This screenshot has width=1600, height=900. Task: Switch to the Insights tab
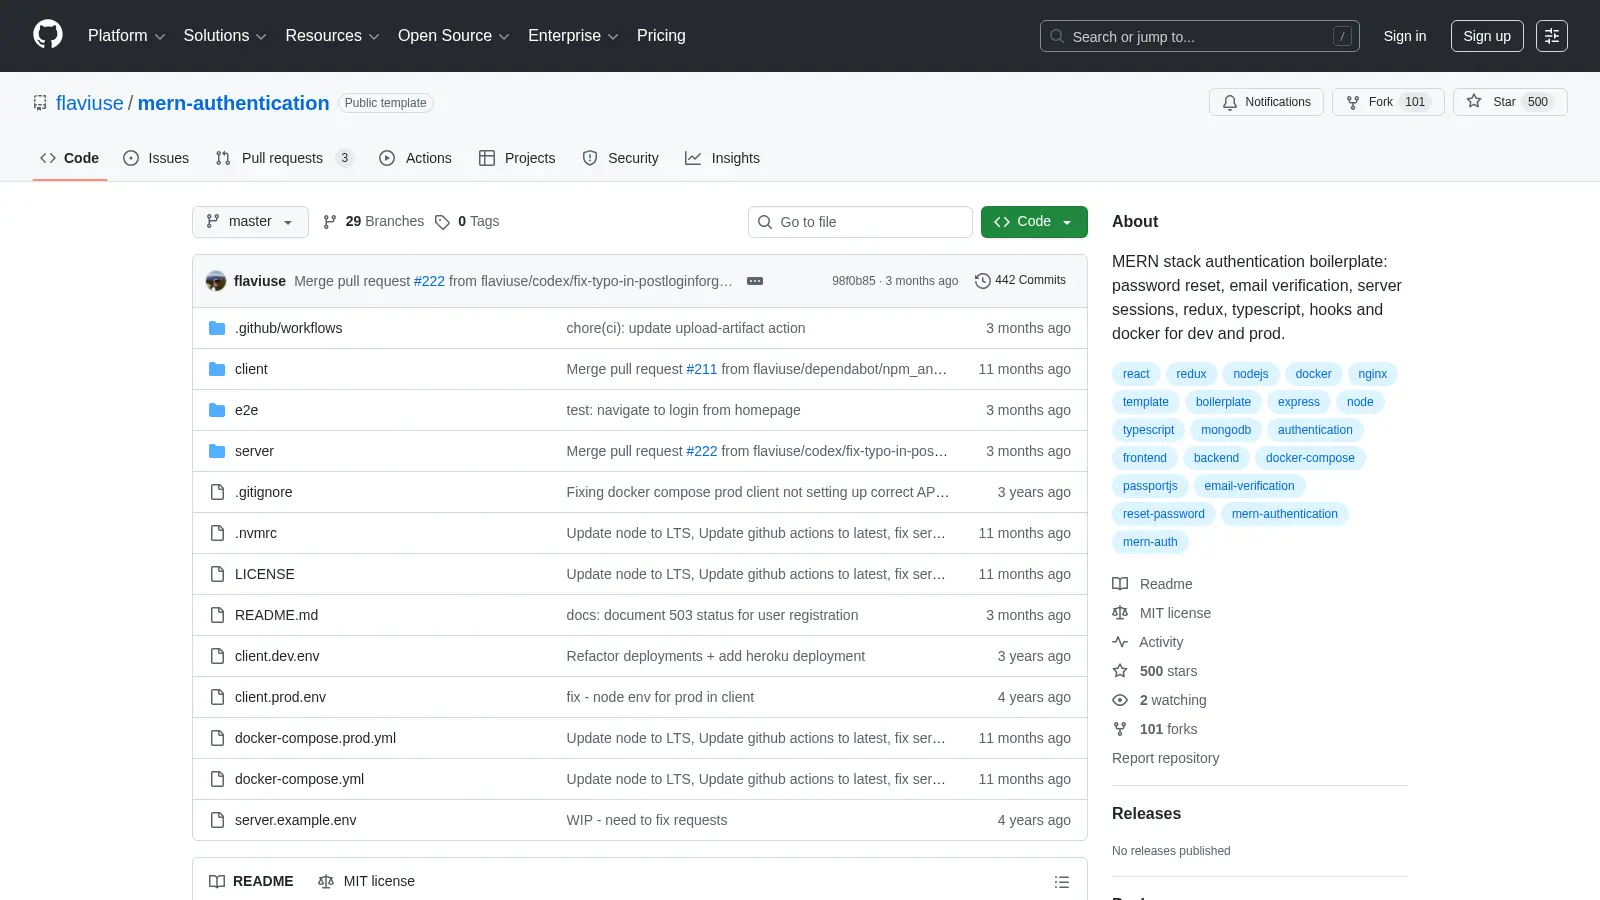pos(722,158)
